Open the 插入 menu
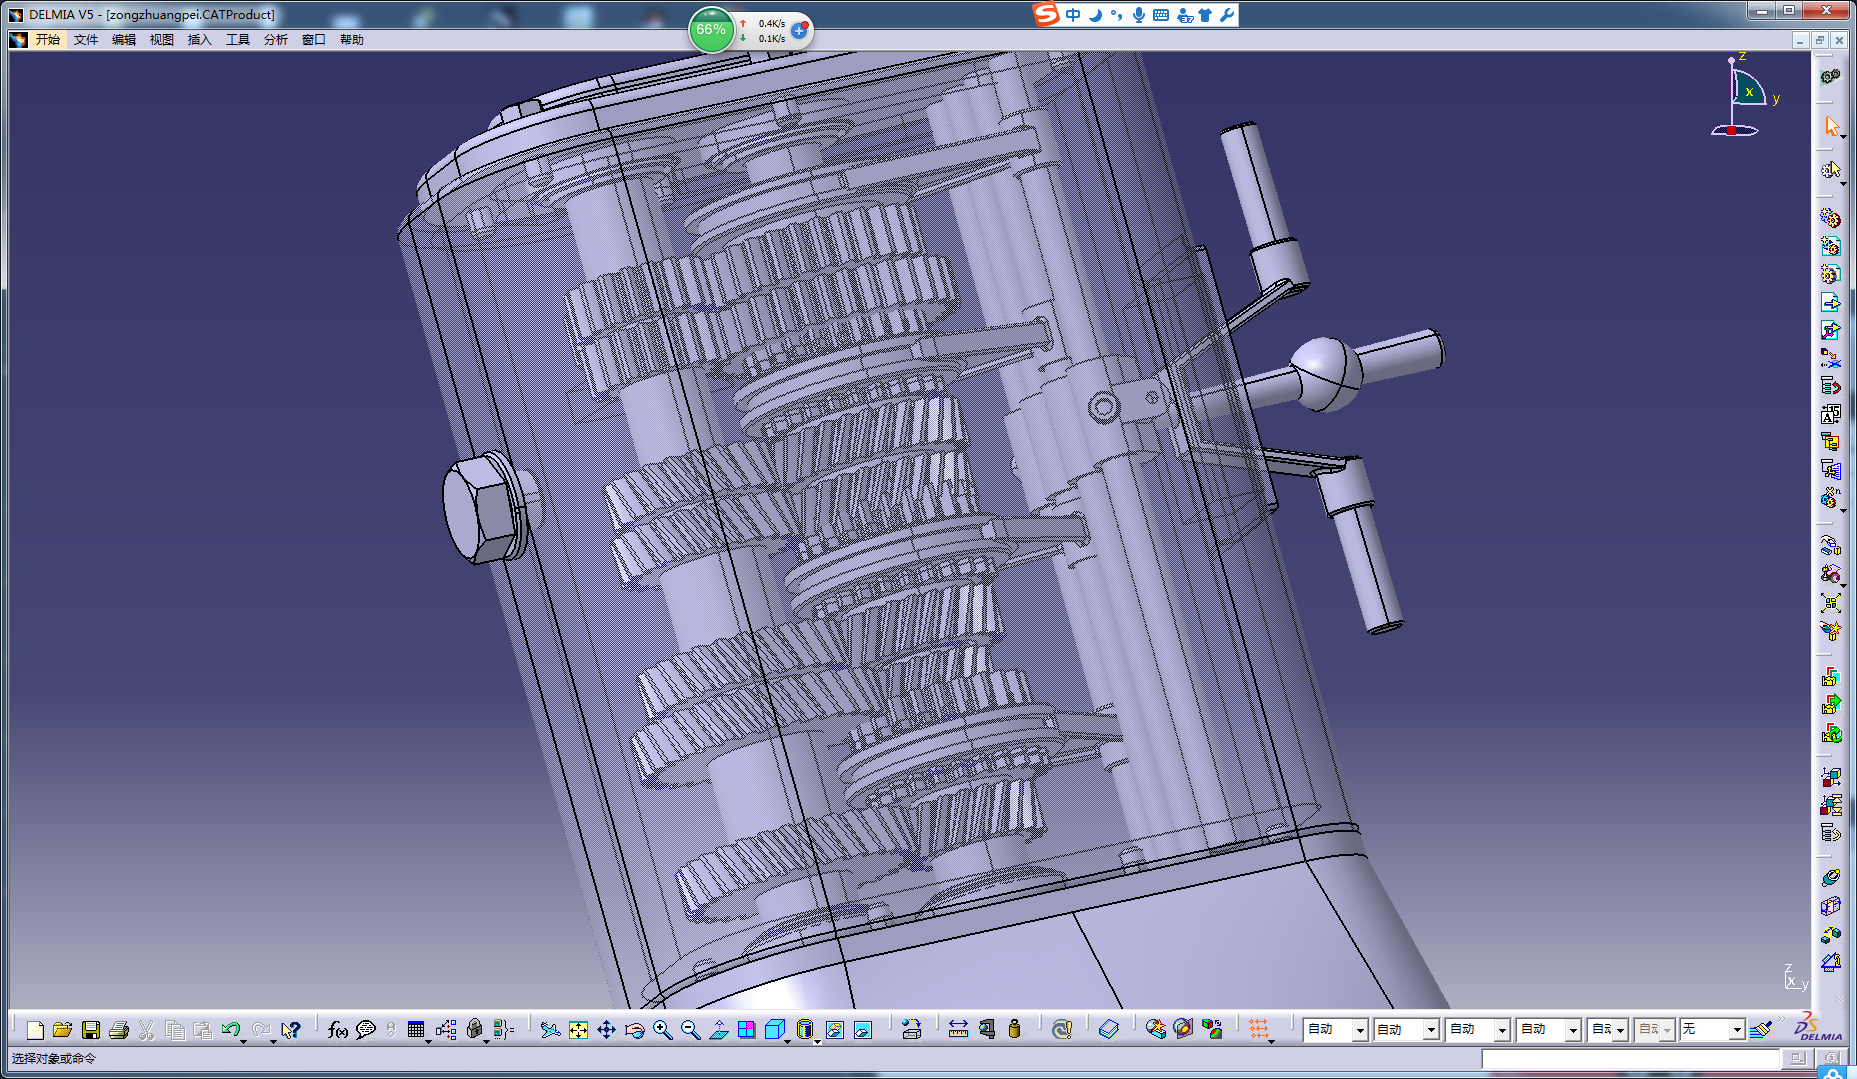This screenshot has width=1857, height=1079. pyautogui.click(x=200, y=40)
